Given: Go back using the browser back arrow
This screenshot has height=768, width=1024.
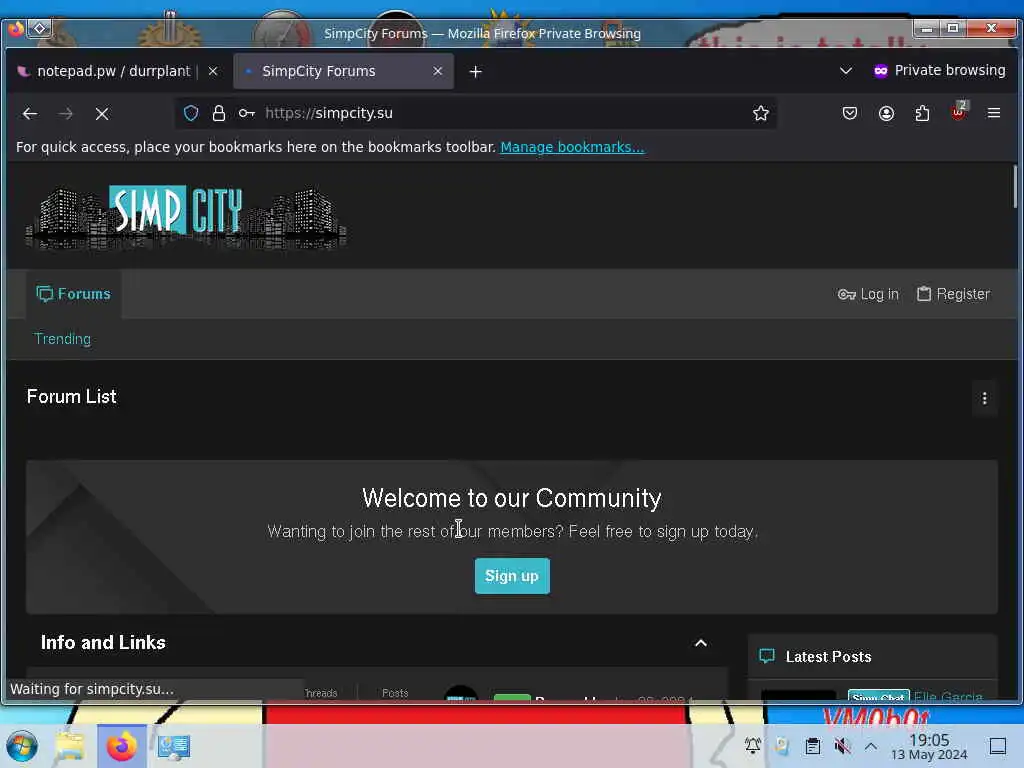Looking at the screenshot, I should tap(30, 114).
